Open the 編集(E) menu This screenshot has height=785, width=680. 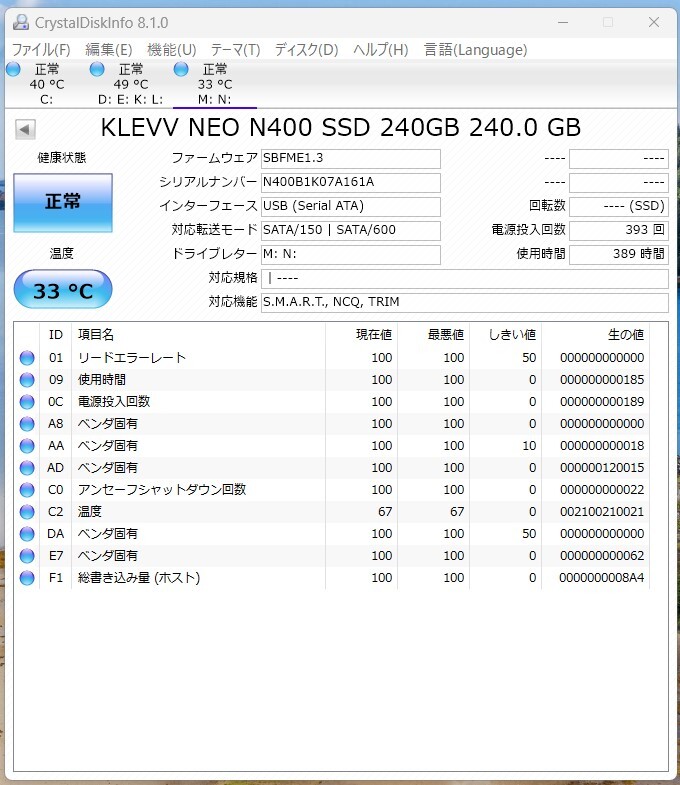(109, 50)
